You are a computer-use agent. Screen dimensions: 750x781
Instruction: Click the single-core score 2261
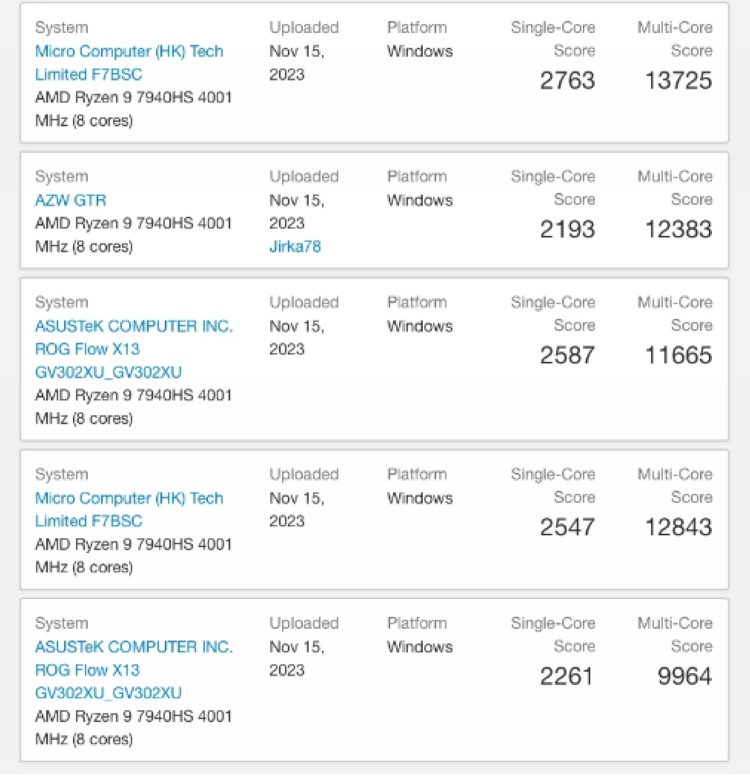pos(567,677)
